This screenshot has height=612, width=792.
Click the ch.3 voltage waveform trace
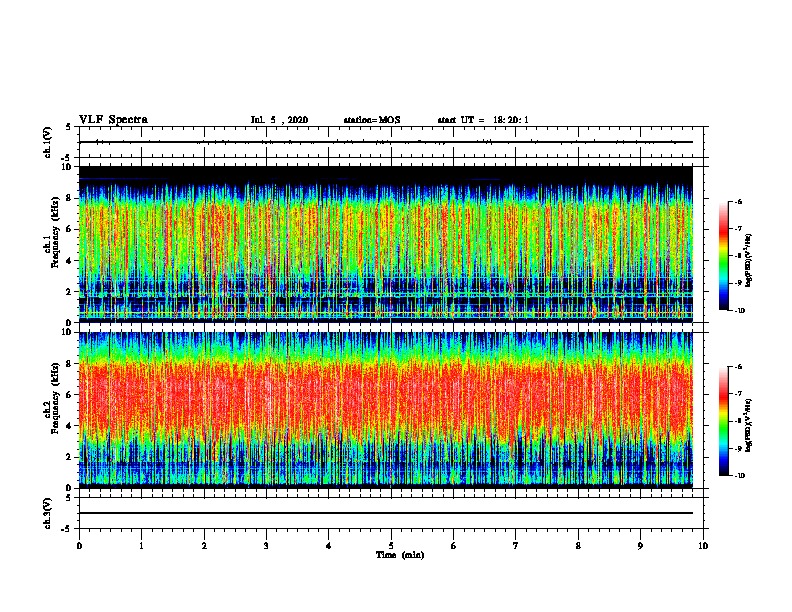pyautogui.click(x=386, y=513)
